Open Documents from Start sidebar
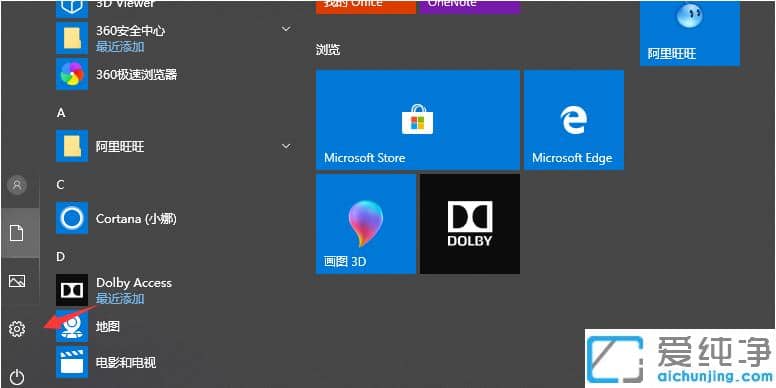The width and height of the screenshot is (776, 388). click(17, 233)
